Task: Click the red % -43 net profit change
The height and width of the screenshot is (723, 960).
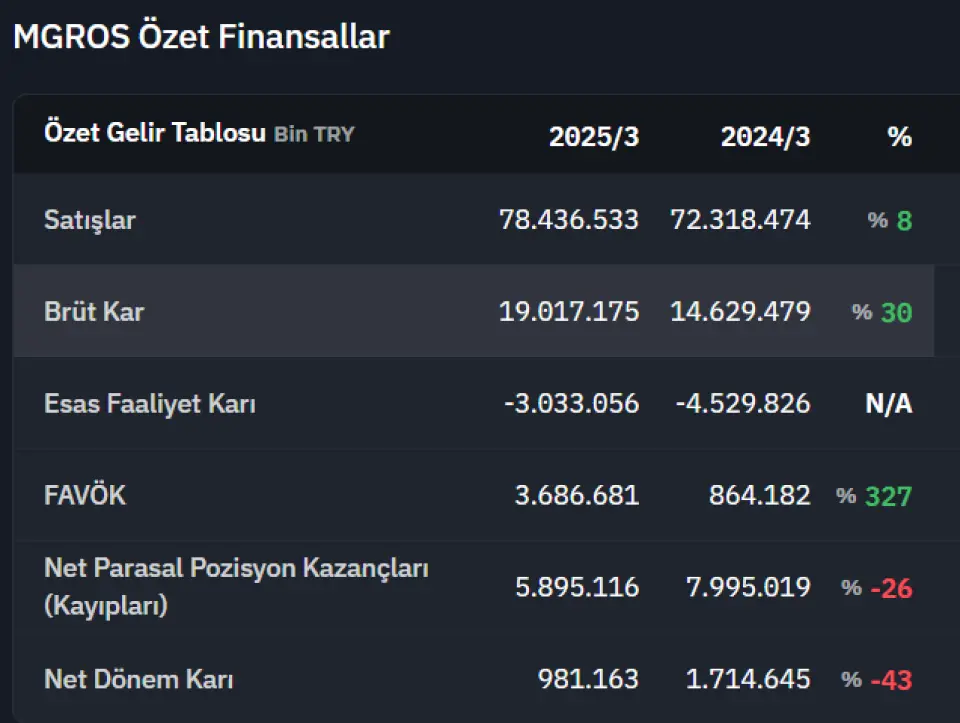Action: [x=877, y=680]
